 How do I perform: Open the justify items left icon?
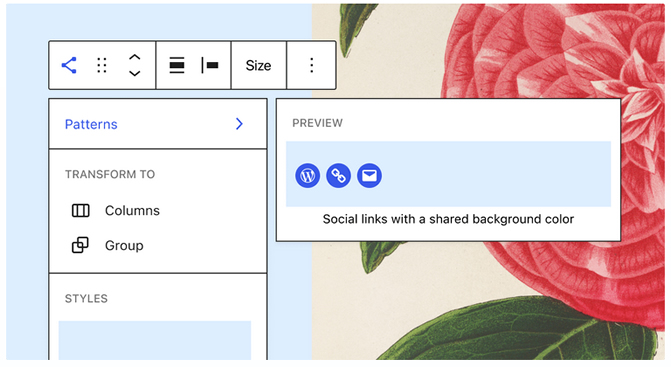(210, 65)
